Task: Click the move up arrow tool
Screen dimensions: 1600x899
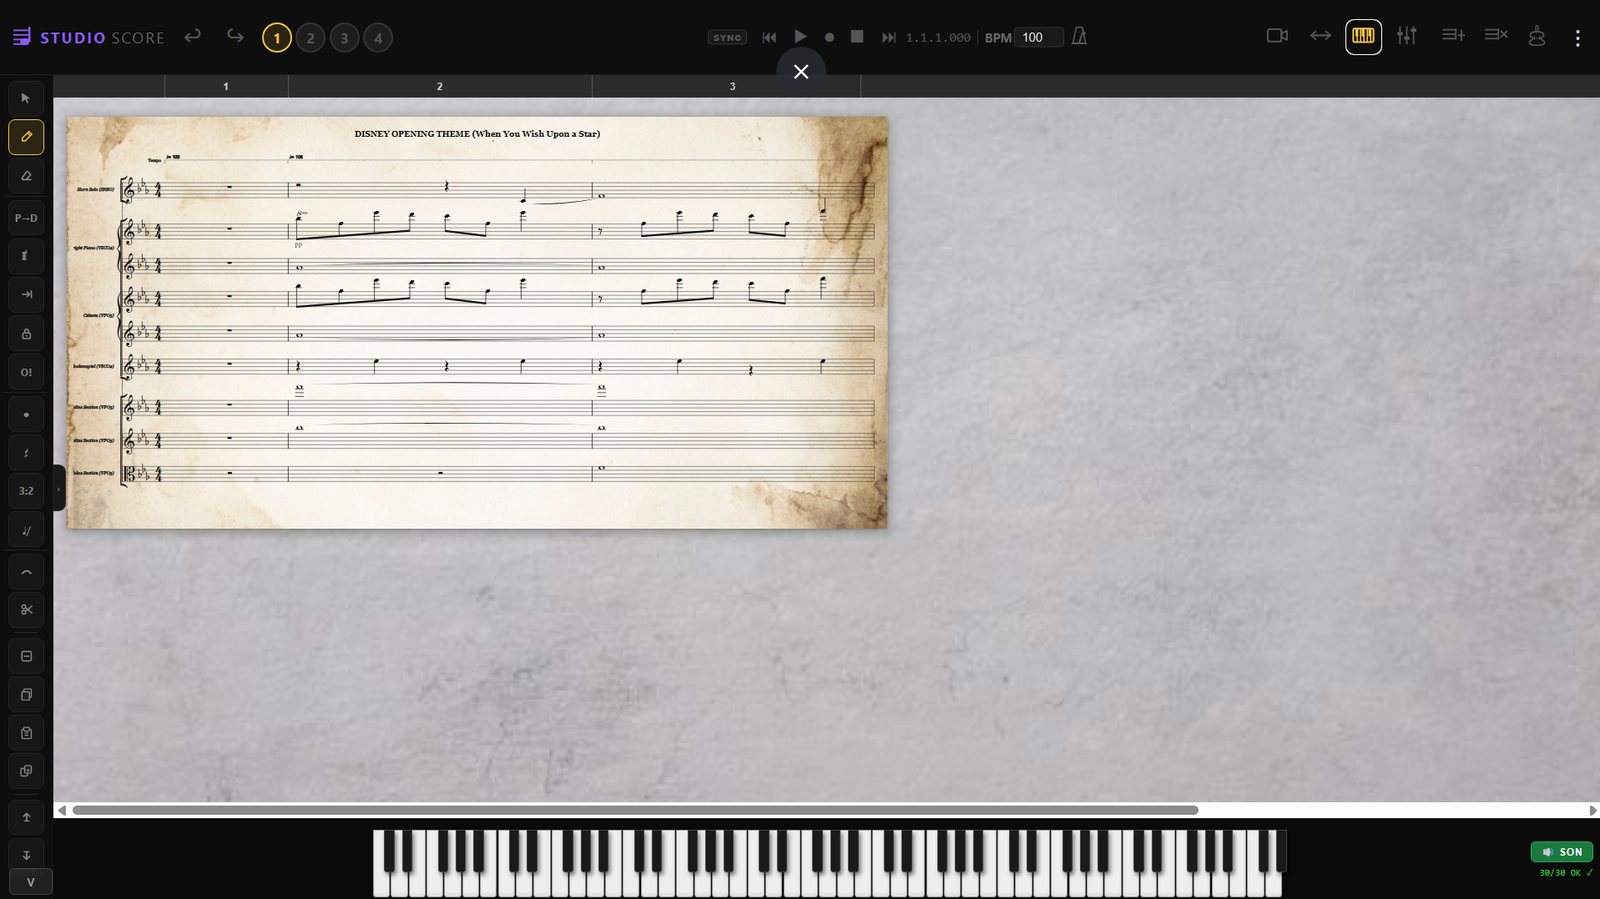Action: [26, 817]
